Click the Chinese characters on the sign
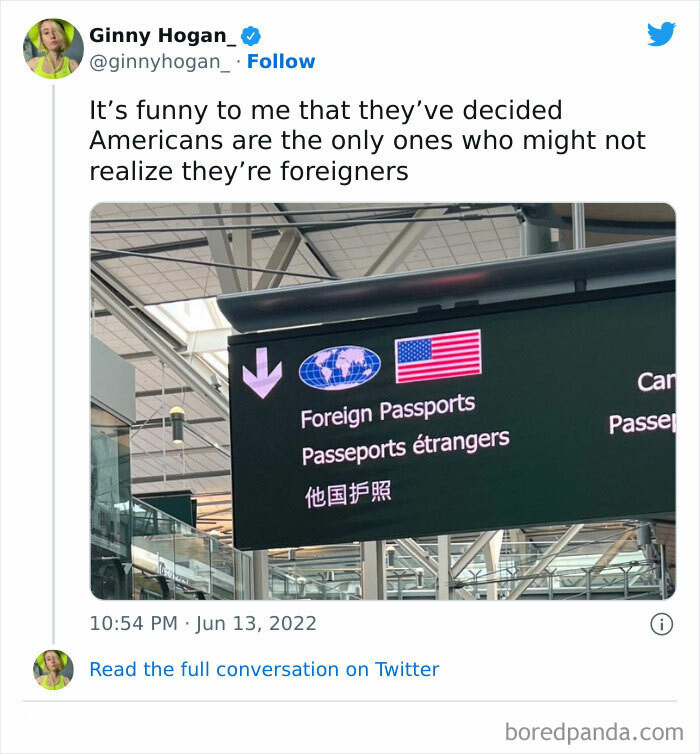 tap(347, 494)
